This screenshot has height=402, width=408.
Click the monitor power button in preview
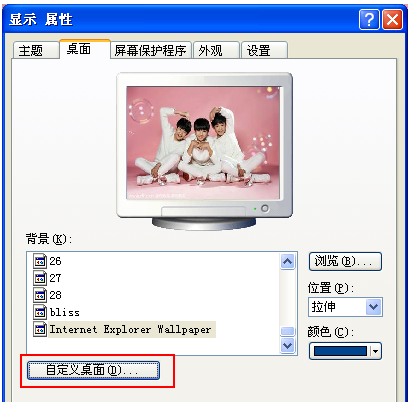(x=265, y=209)
